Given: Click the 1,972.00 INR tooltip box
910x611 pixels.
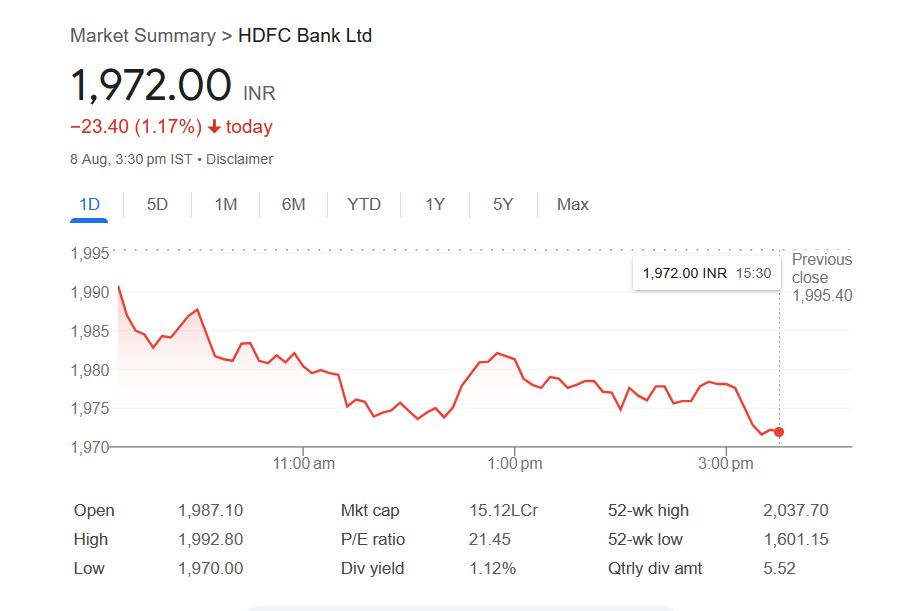Looking at the screenshot, I should (706, 272).
